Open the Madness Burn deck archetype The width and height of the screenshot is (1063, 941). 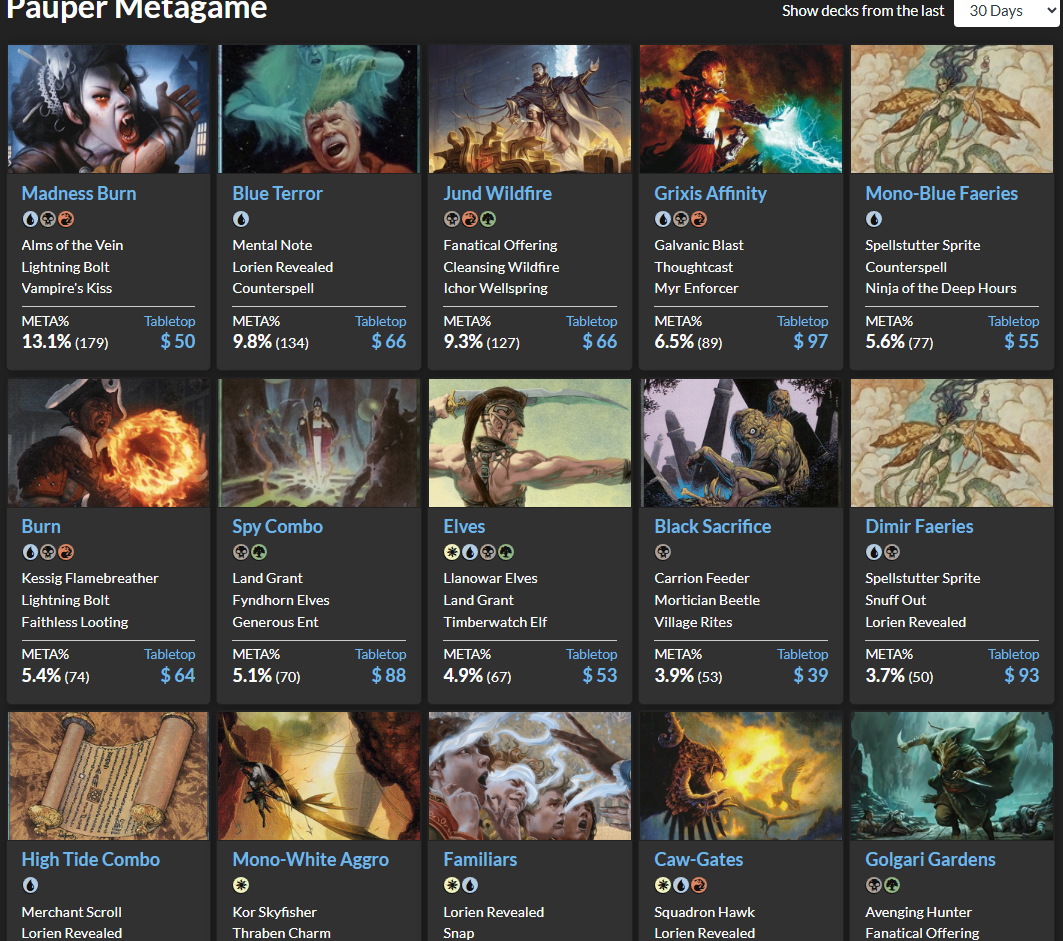(x=79, y=193)
